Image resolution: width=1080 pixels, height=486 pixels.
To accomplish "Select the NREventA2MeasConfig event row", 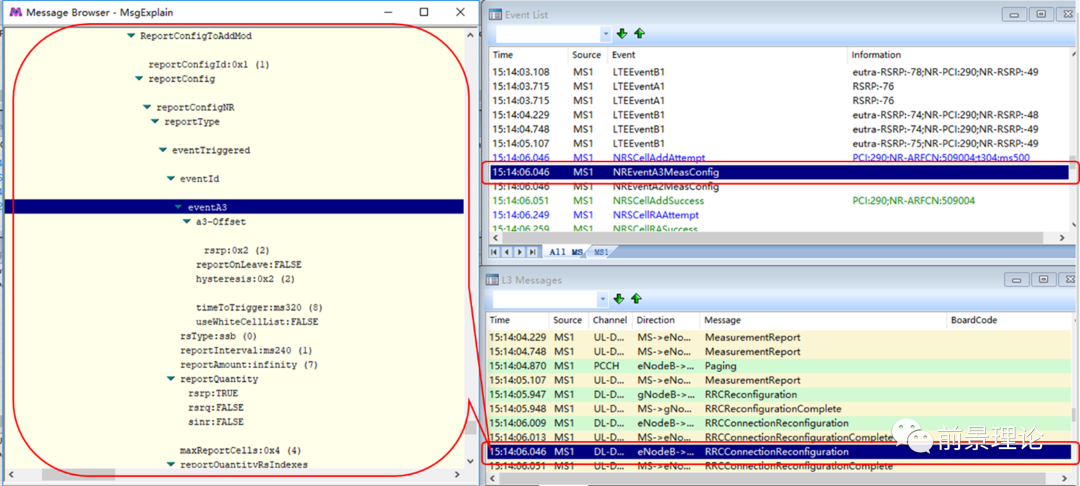I will coord(778,187).
